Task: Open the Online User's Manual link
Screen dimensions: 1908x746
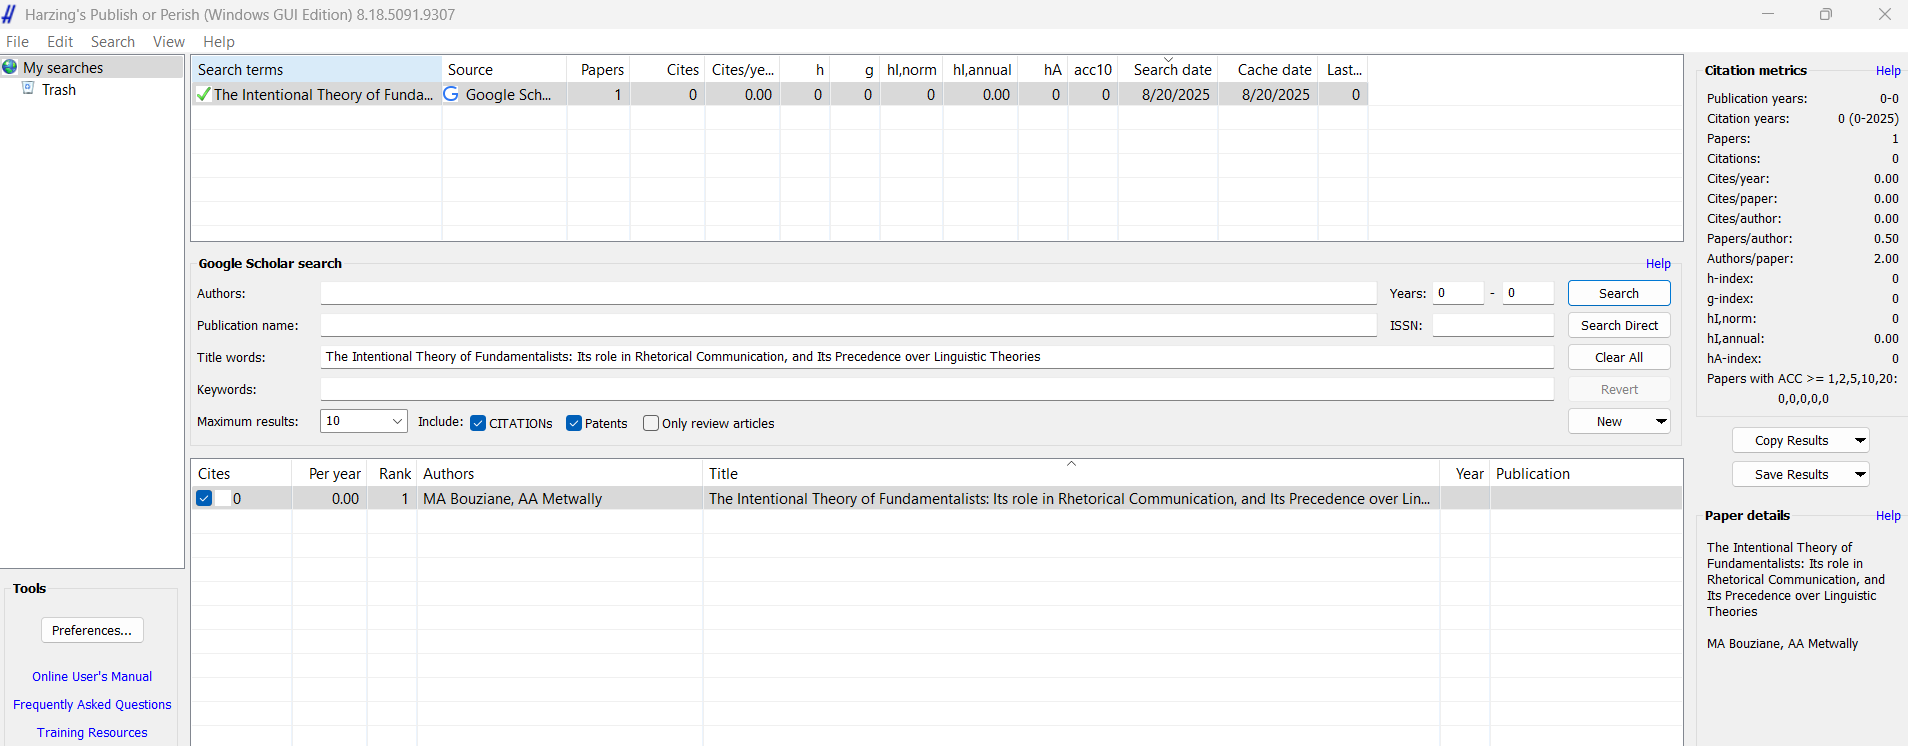Action: 92,677
